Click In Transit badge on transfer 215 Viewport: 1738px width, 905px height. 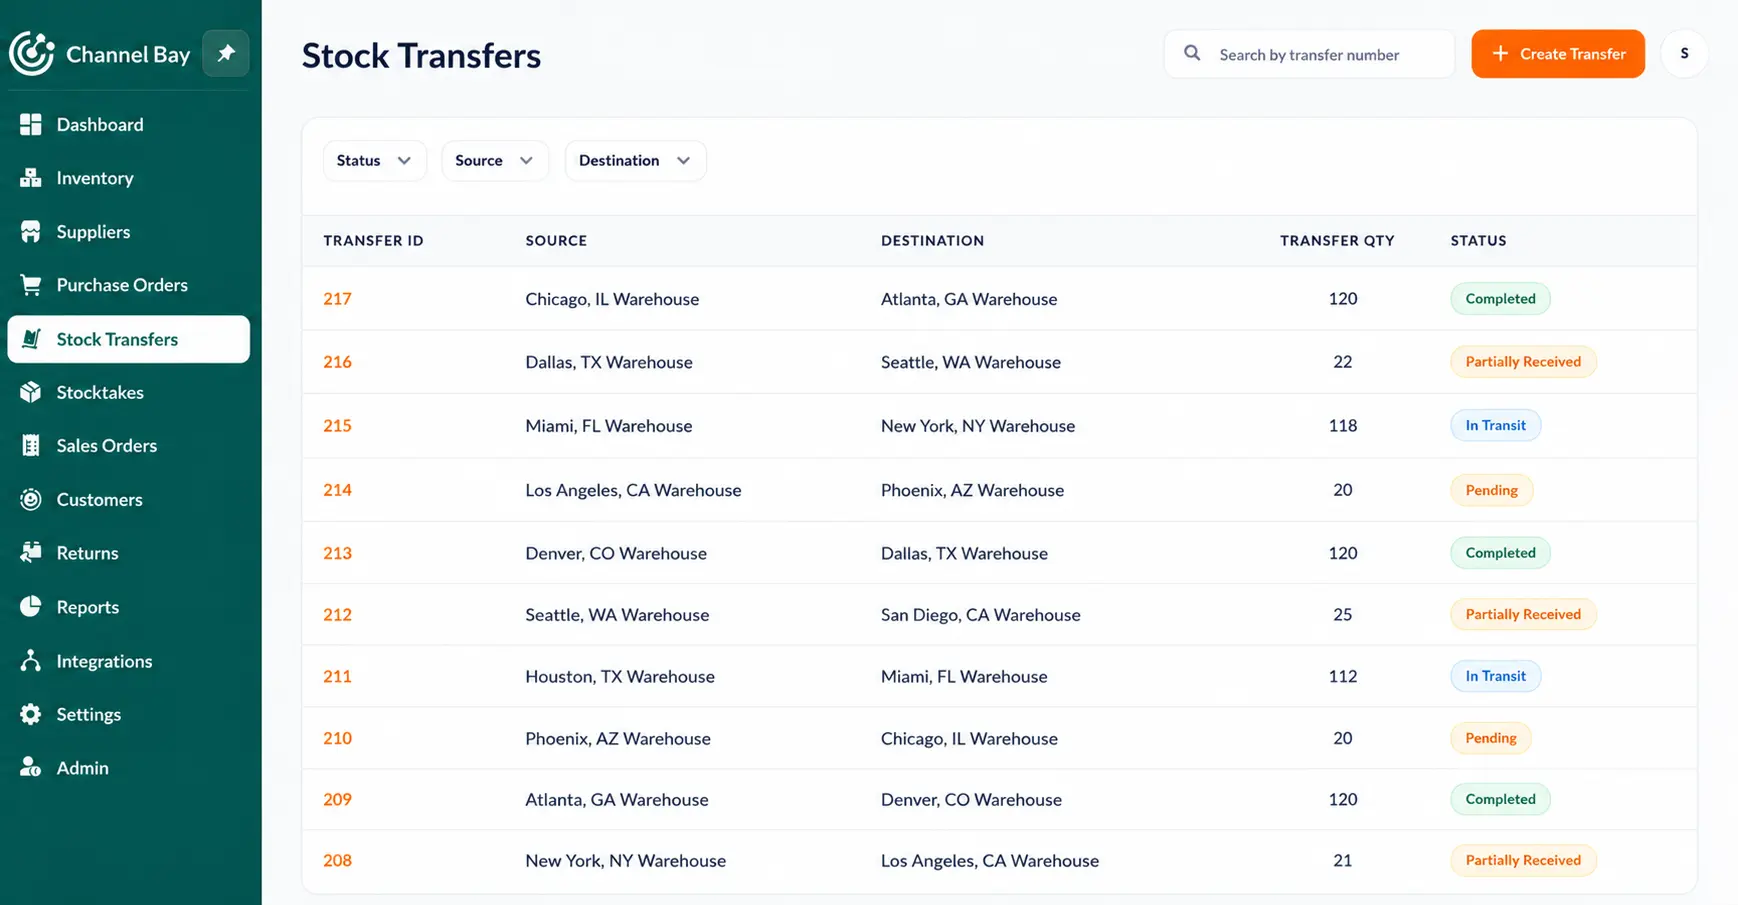1495,426
